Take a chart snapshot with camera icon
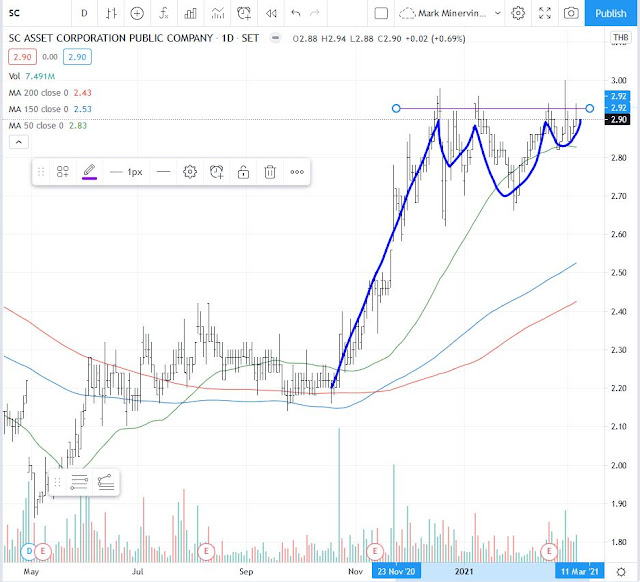Image resolution: width=640 pixels, height=582 pixels. click(x=571, y=13)
